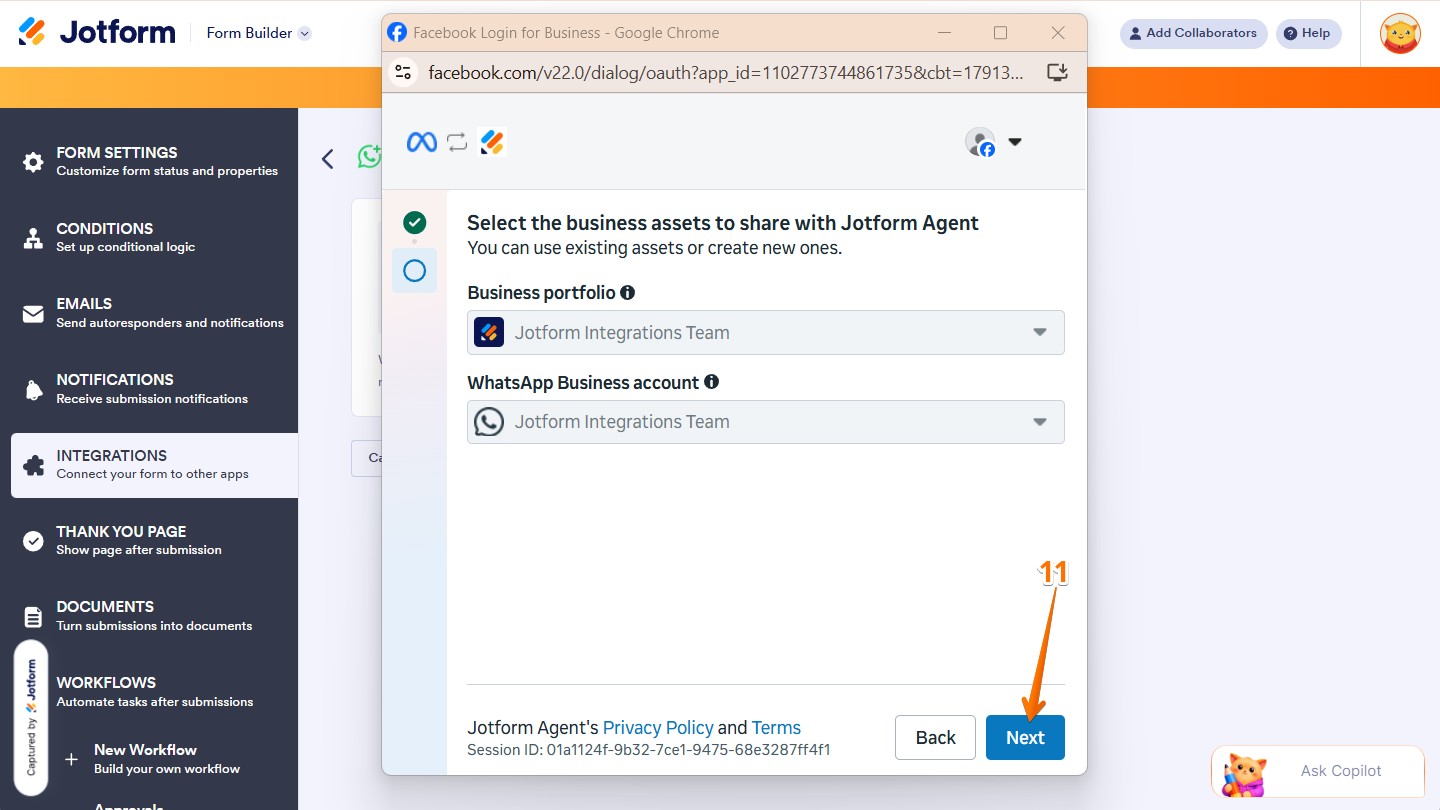Open the Business portfolio dropdown
1440x810 pixels.
coord(766,333)
